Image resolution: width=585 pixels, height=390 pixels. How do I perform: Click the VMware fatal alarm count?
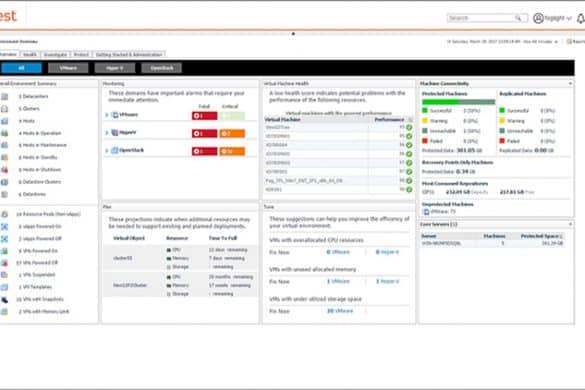click(204, 116)
